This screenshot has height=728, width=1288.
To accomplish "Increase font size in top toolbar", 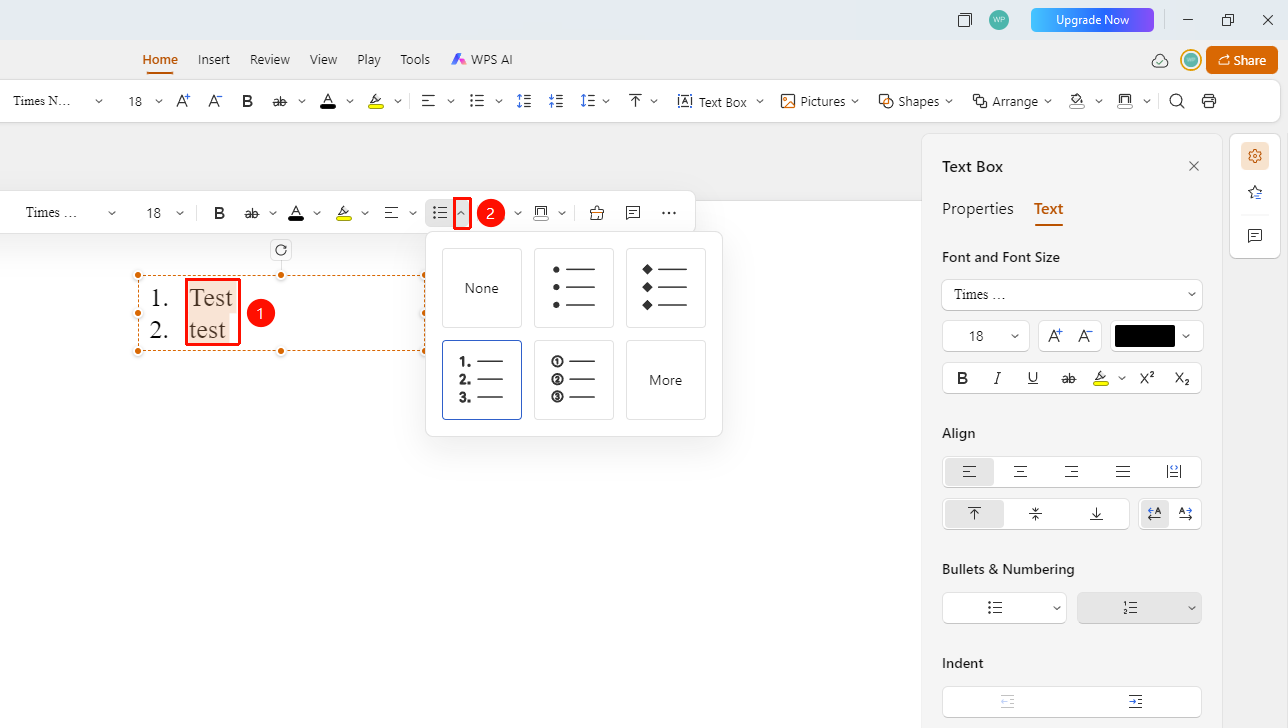I will tap(183, 101).
